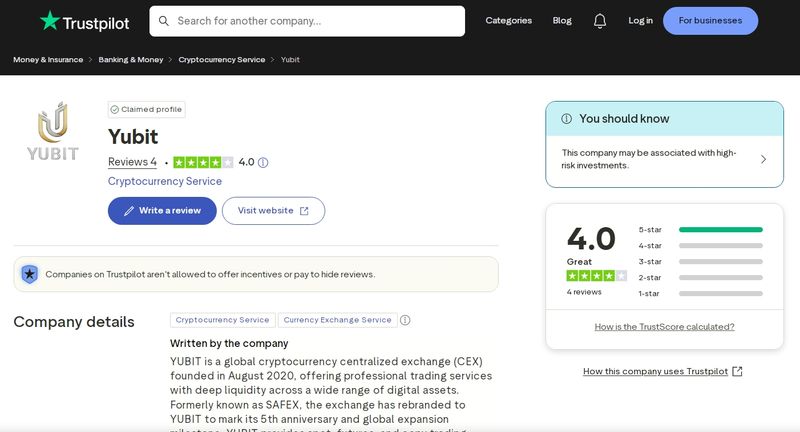
Task: Click the Claimed profile badge
Action: click(x=146, y=110)
